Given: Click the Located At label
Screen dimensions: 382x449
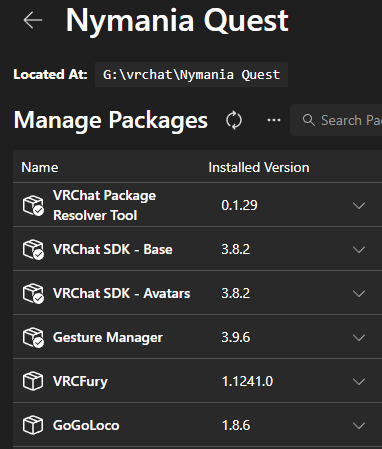Looking at the screenshot, I should click(50, 74).
